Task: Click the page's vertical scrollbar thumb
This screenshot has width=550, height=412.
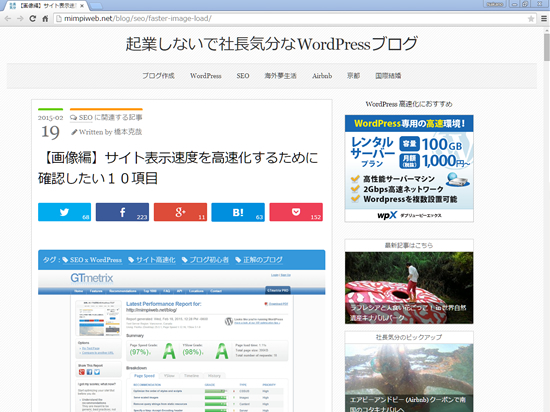Action: tap(546, 47)
